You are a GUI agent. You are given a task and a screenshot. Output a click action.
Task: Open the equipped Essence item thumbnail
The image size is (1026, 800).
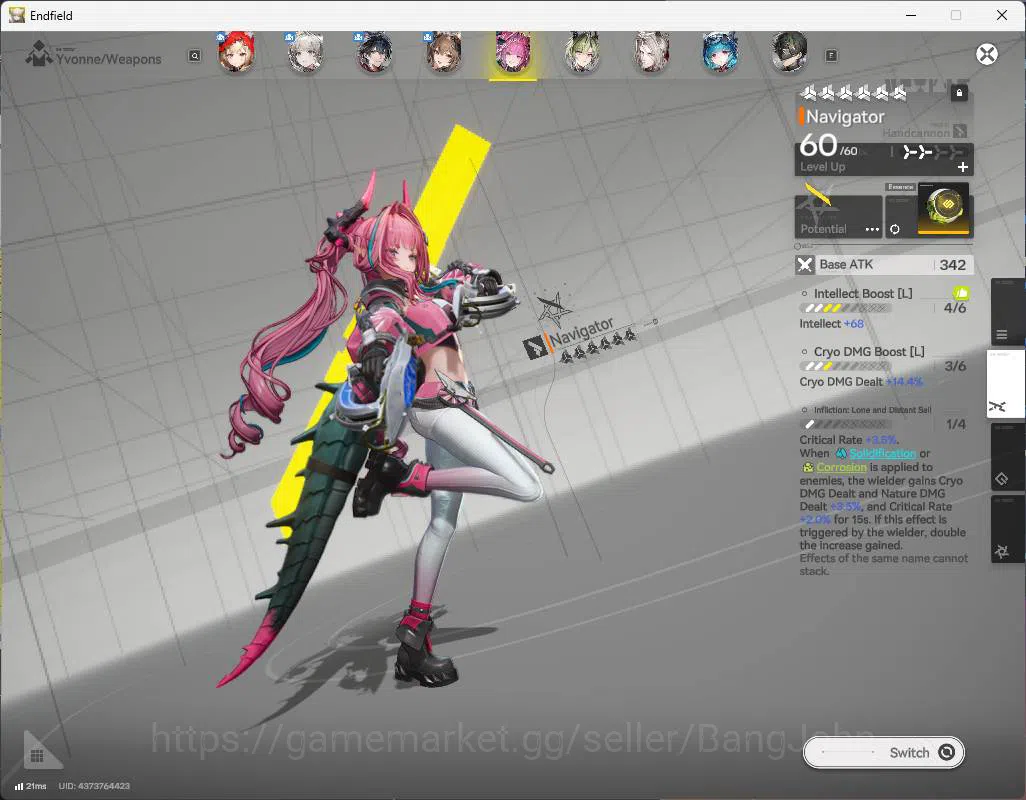pos(943,209)
